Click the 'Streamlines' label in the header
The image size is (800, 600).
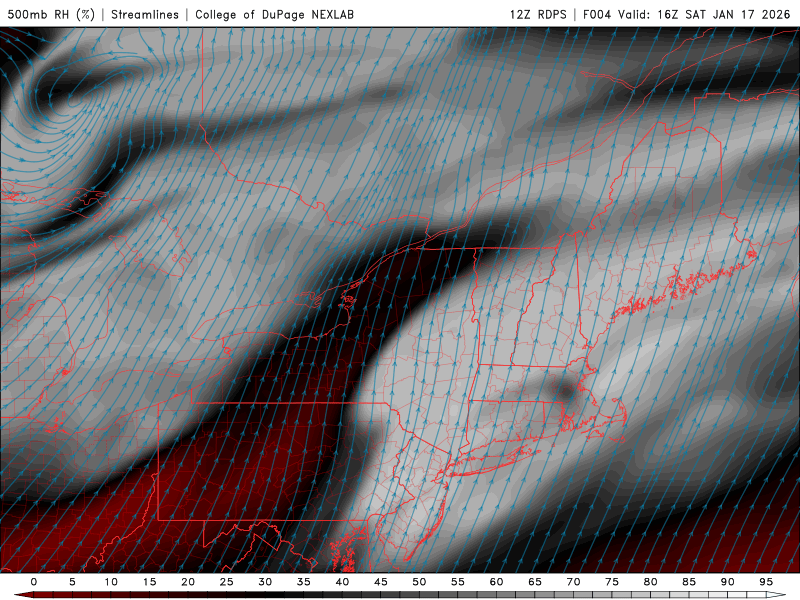(x=145, y=14)
